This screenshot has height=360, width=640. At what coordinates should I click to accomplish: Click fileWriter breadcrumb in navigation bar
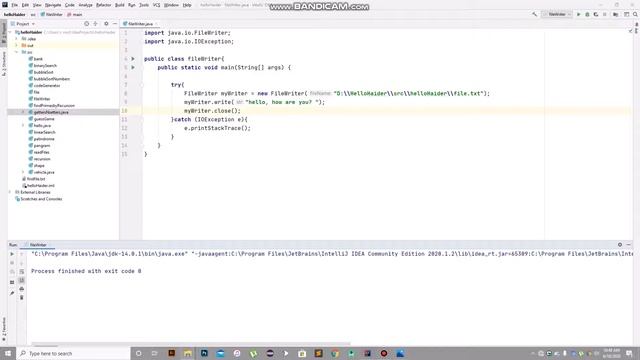[x=52, y=14]
